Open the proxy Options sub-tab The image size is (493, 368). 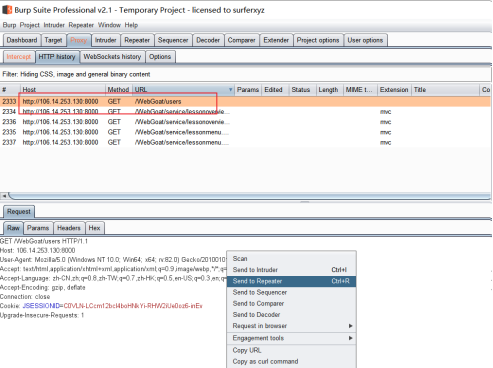[160, 57]
